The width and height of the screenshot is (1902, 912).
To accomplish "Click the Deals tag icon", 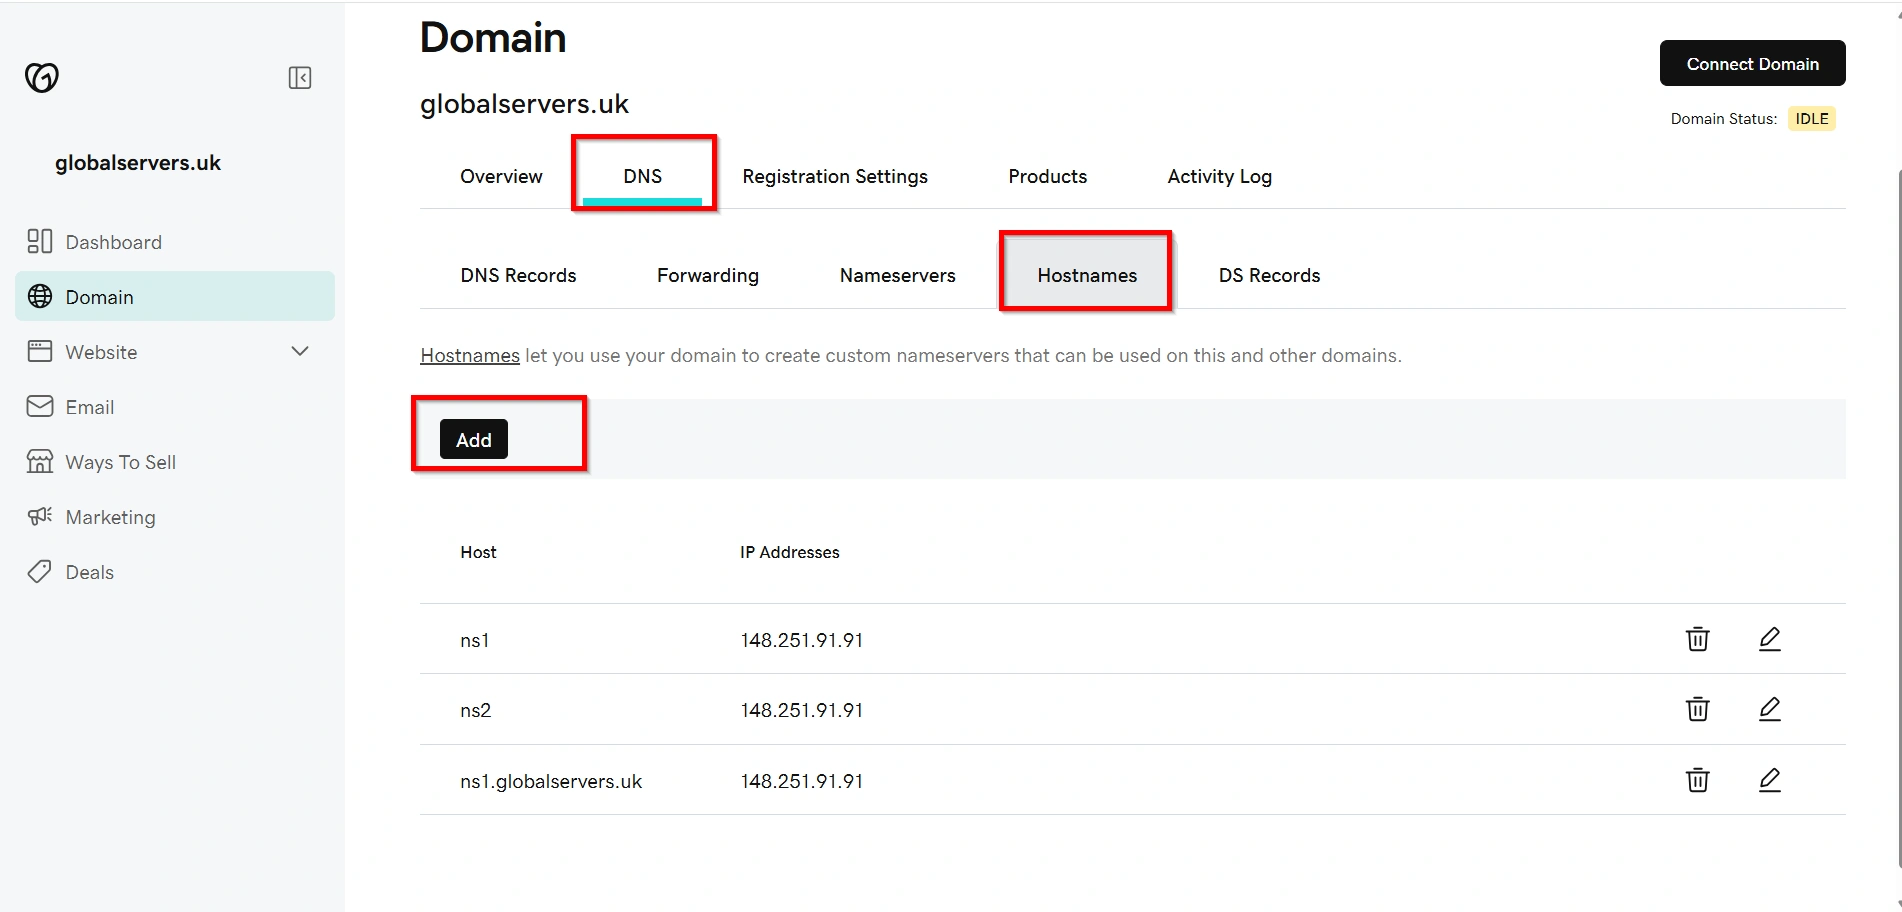I will coord(40,571).
